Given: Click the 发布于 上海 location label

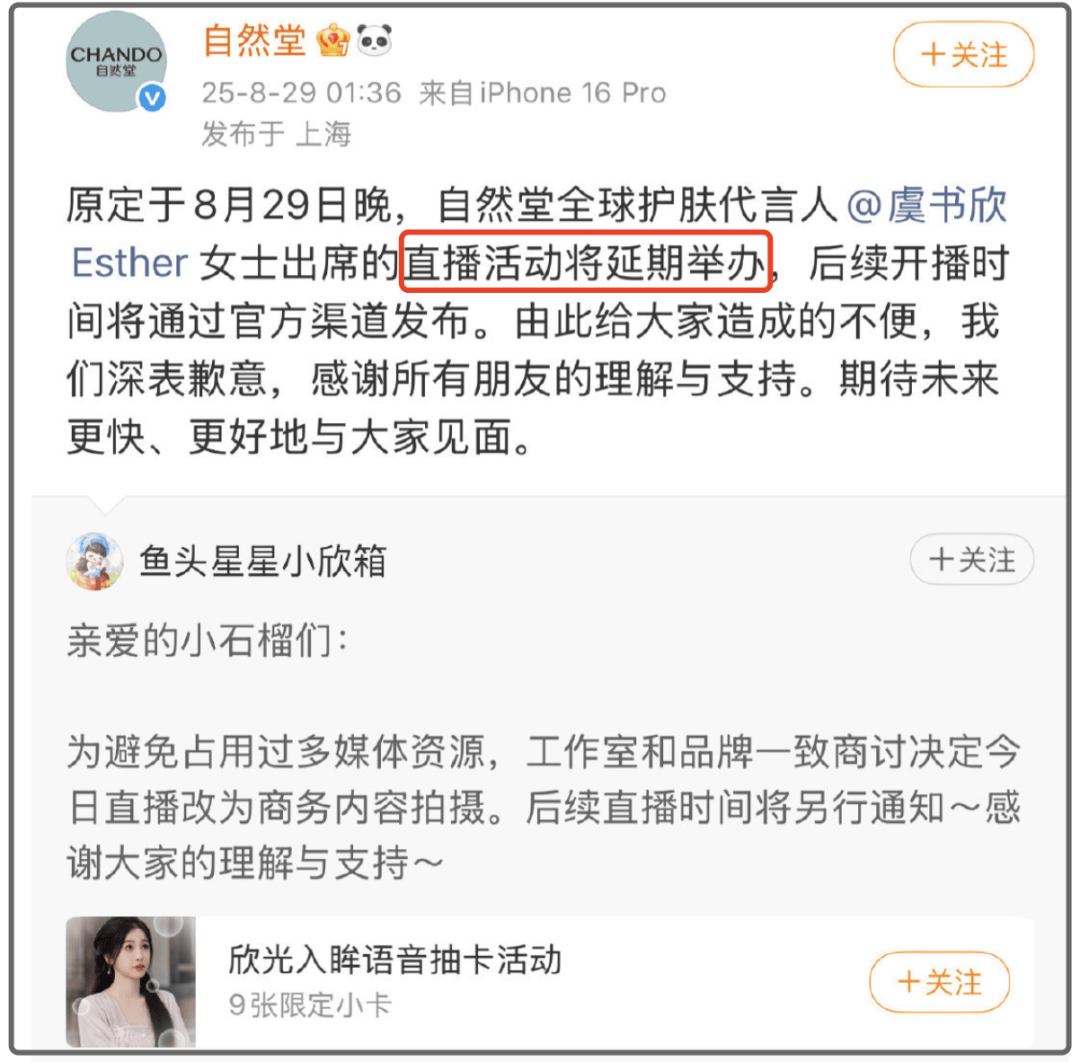Looking at the screenshot, I should (x=277, y=134).
